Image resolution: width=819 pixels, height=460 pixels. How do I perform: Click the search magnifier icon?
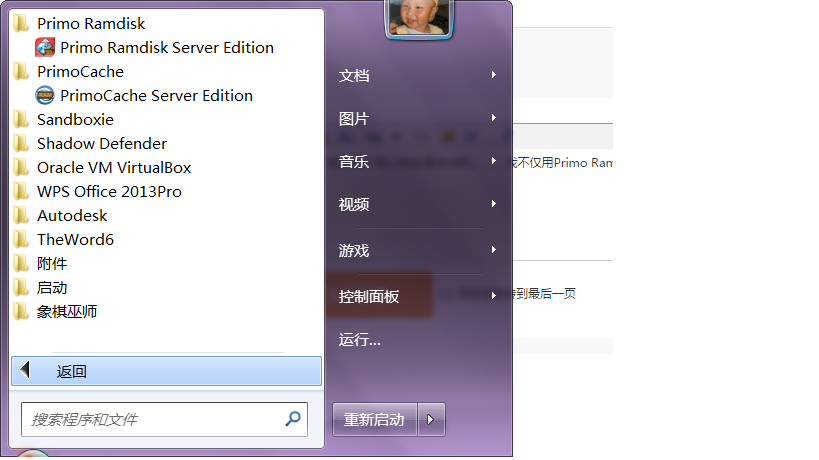pyautogui.click(x=293, y=418)
